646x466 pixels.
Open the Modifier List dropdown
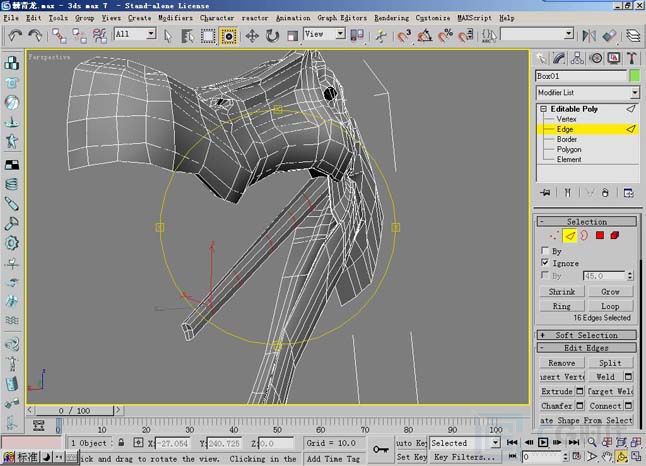coord(587,91)
